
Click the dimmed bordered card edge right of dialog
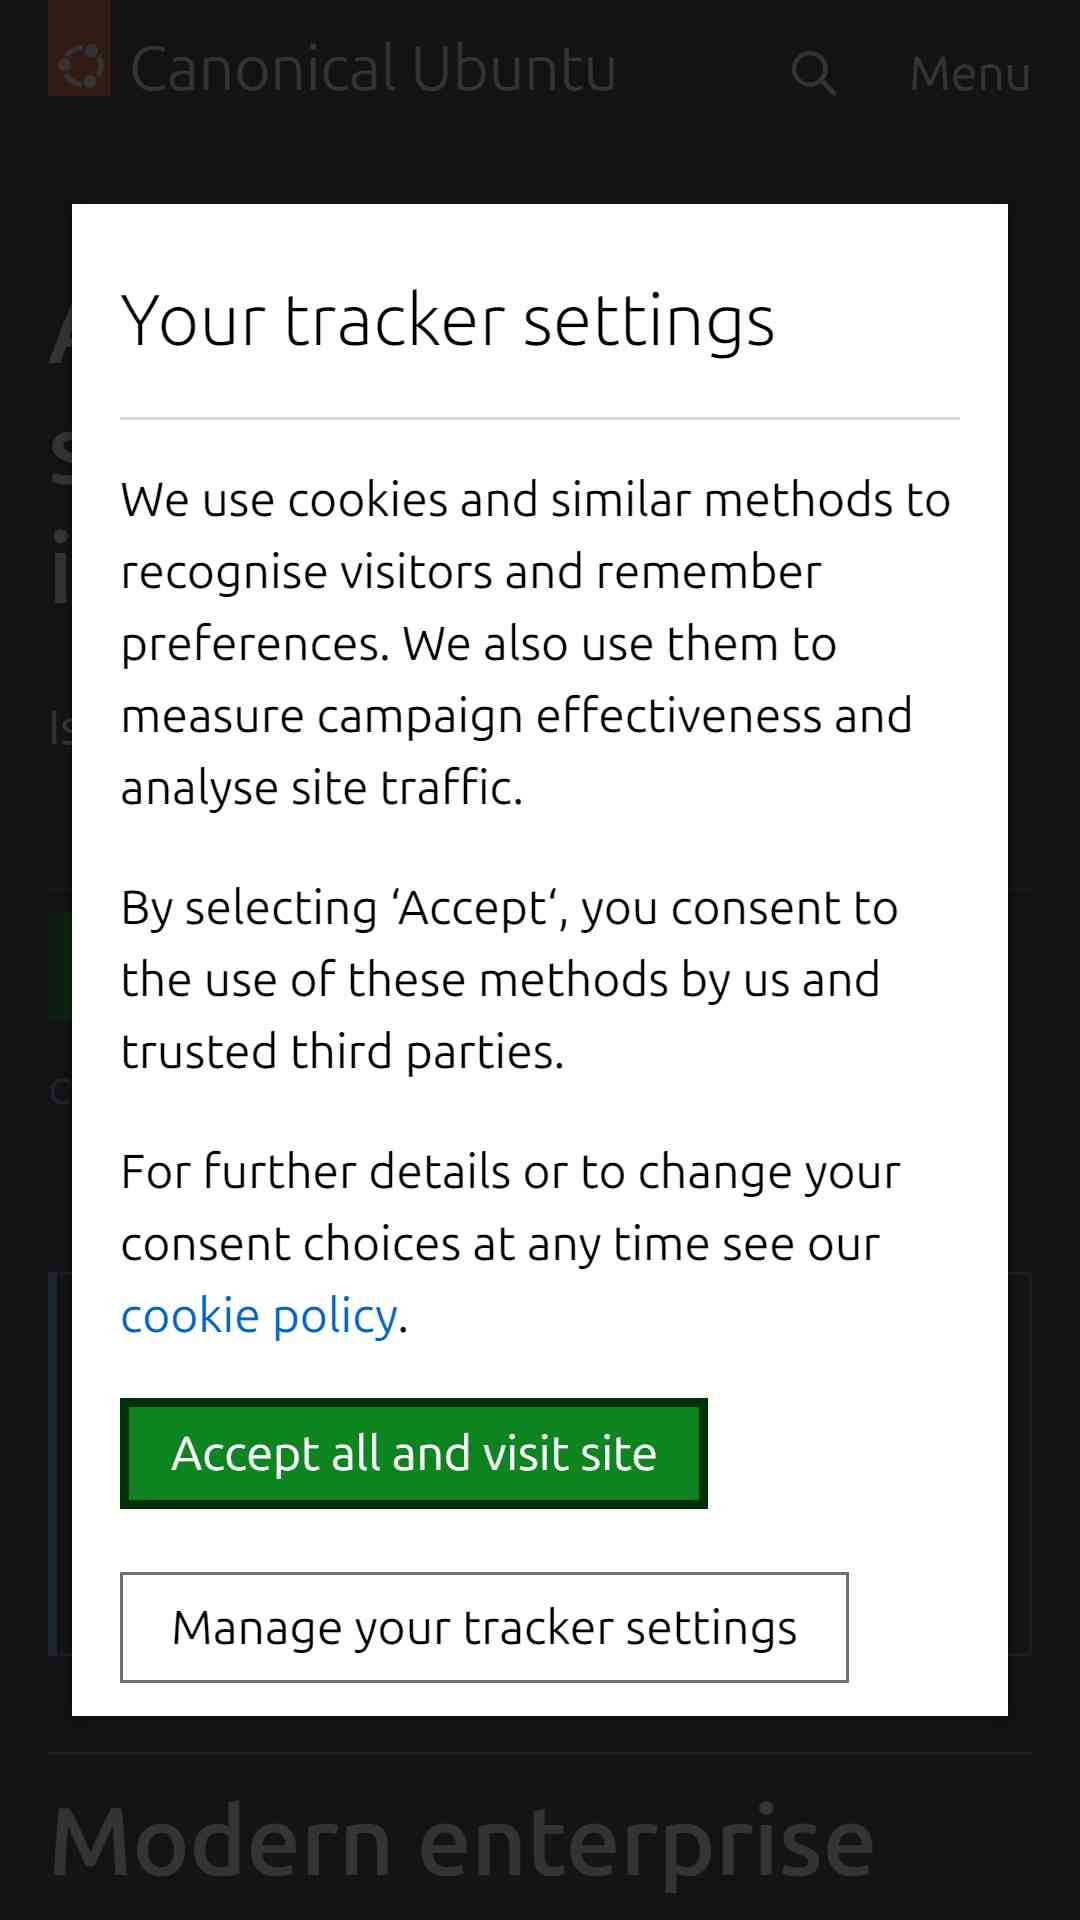click(1020, 1464)
